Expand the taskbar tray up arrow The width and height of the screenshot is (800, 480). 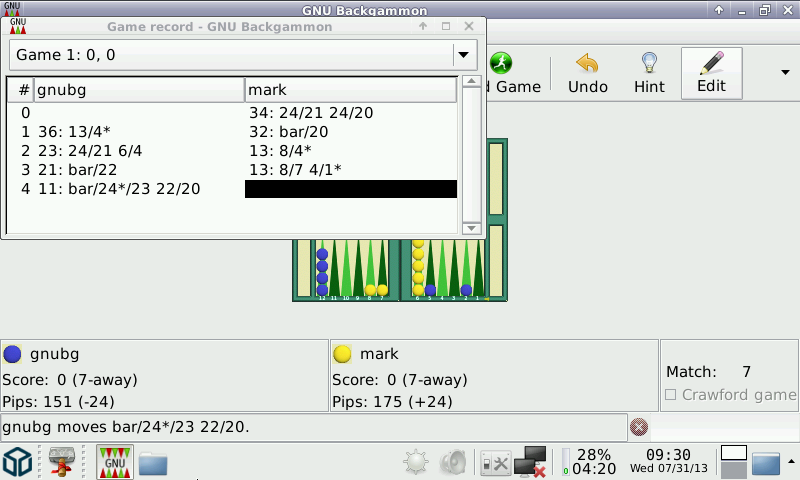[x=791, y=461]
